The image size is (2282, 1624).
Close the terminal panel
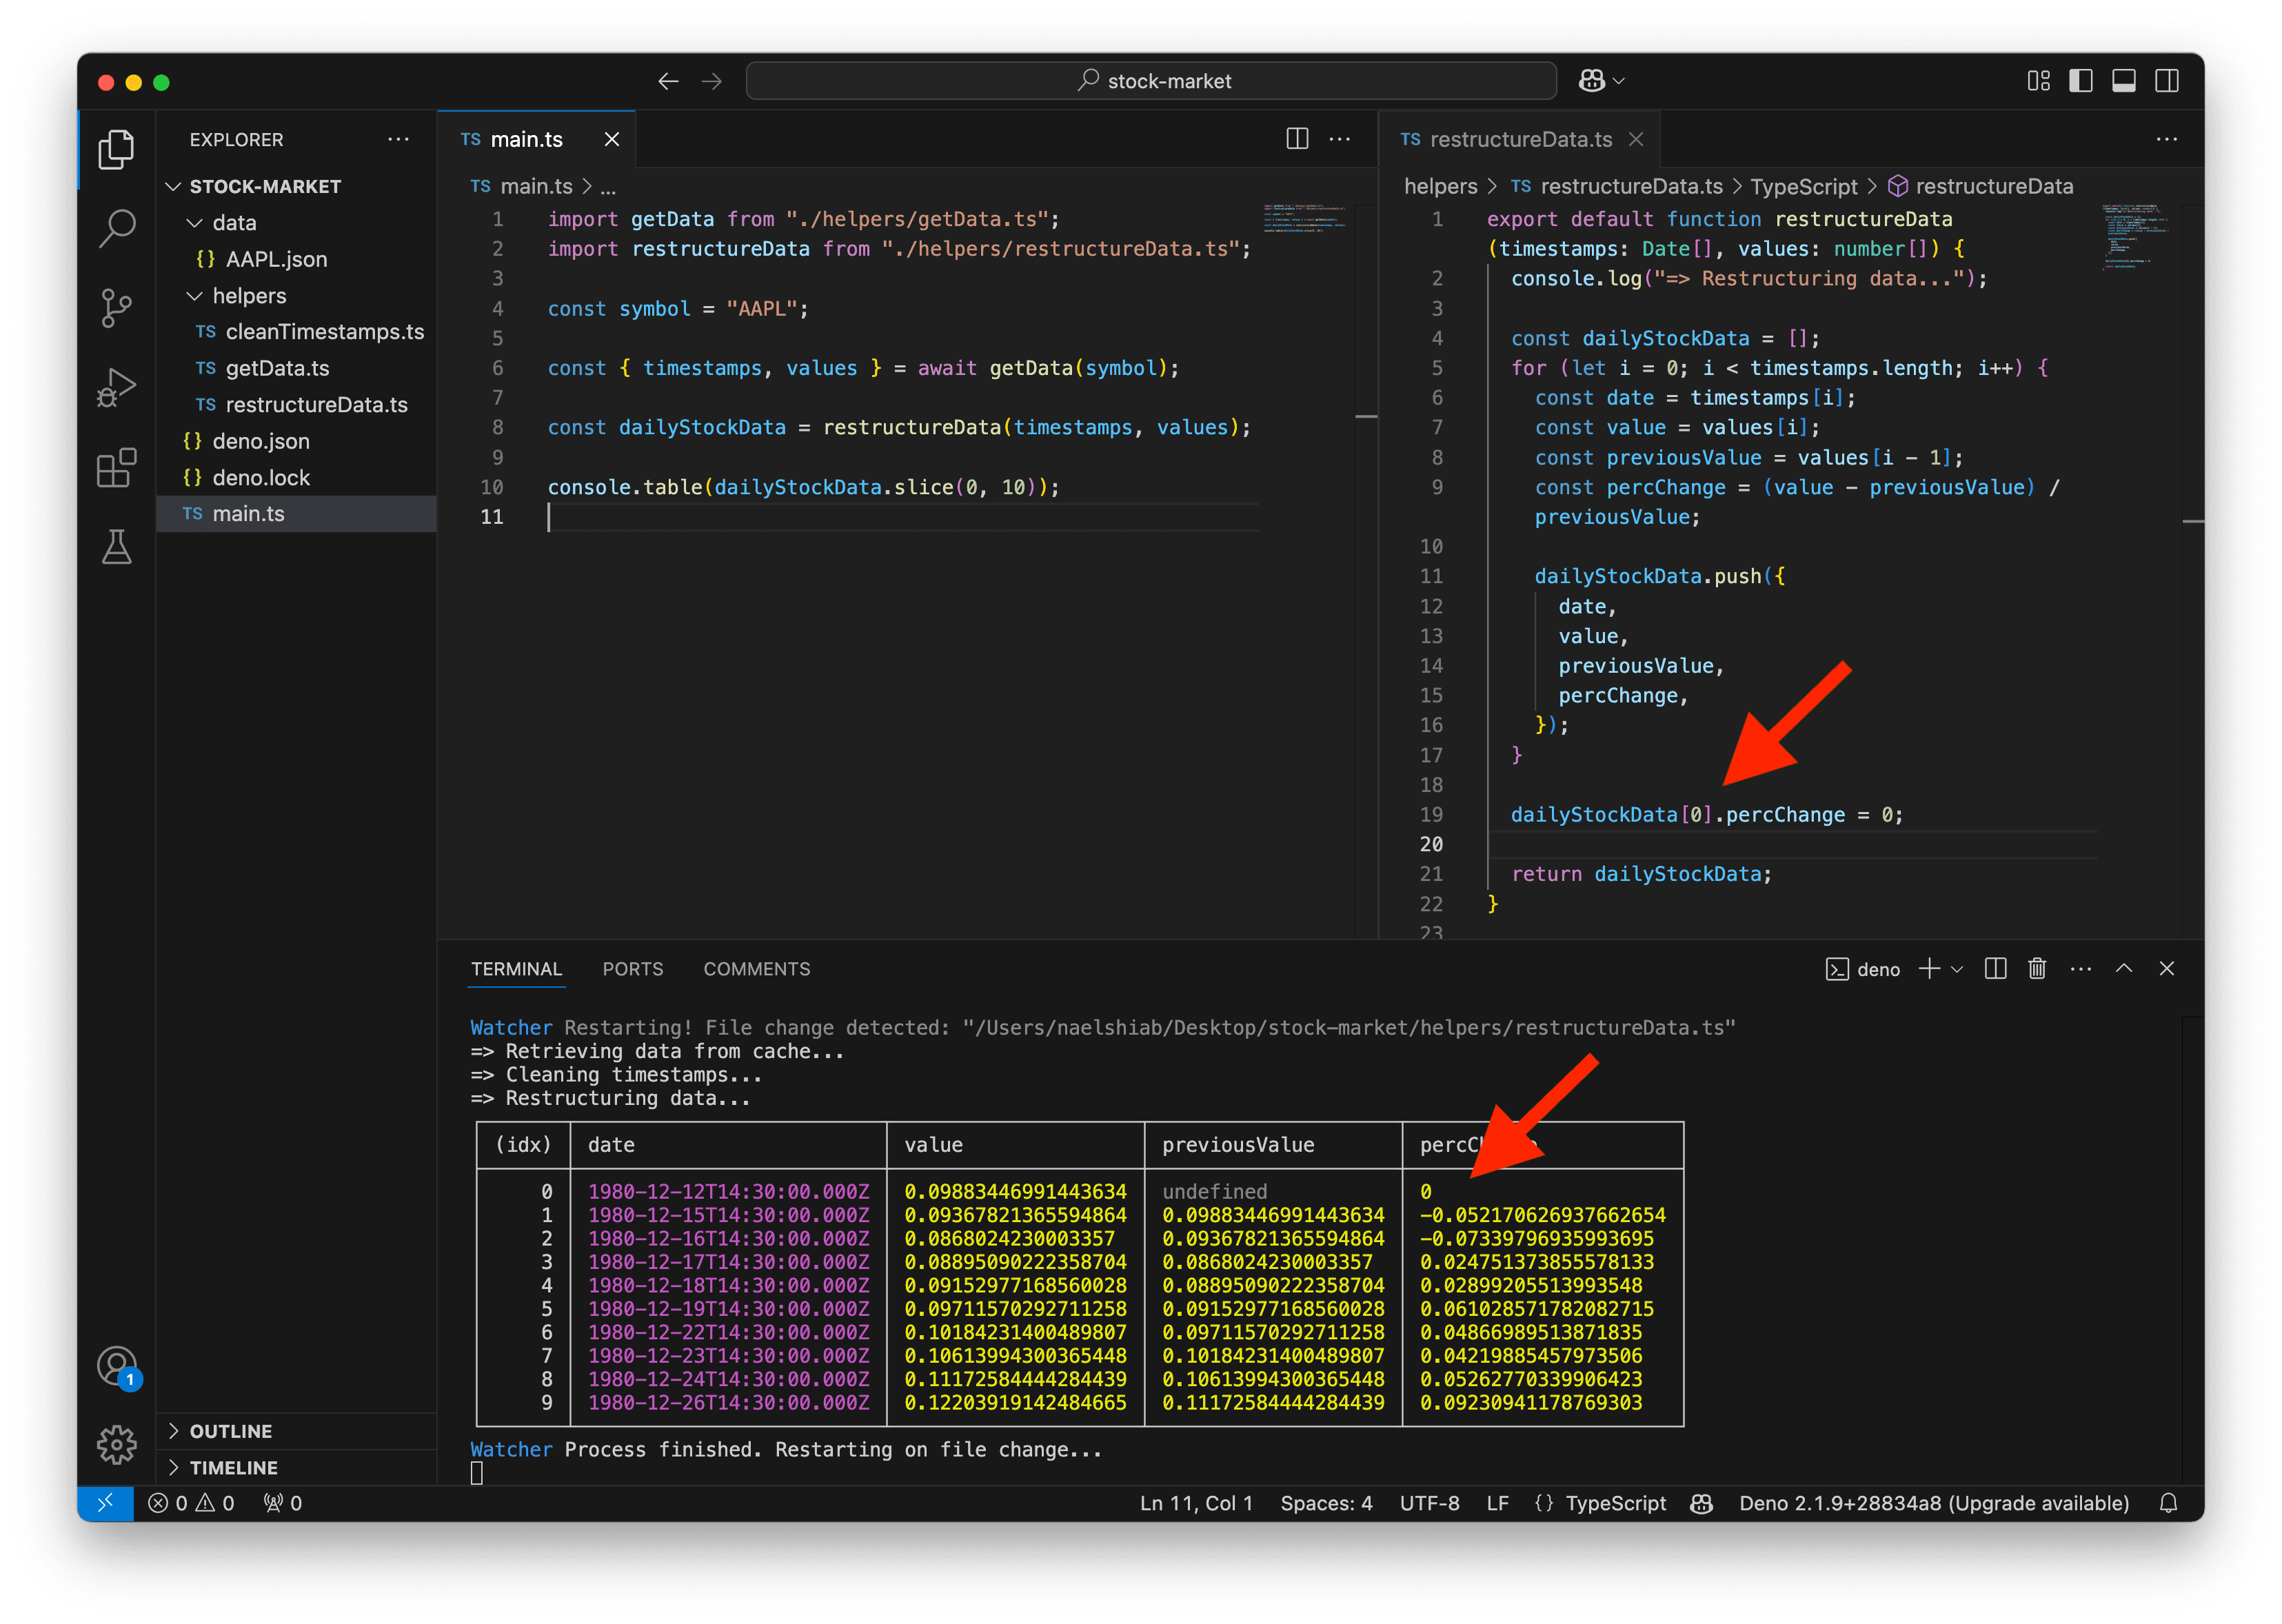click(x=2167, y=968)
